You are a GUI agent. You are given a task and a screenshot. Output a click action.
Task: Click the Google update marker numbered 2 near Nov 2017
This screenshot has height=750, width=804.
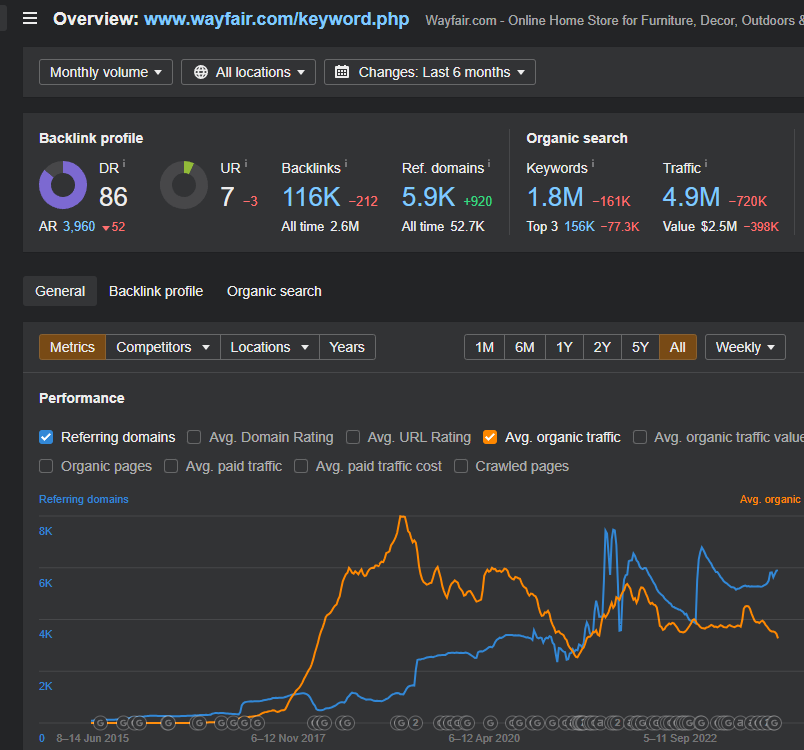point(416,723)
